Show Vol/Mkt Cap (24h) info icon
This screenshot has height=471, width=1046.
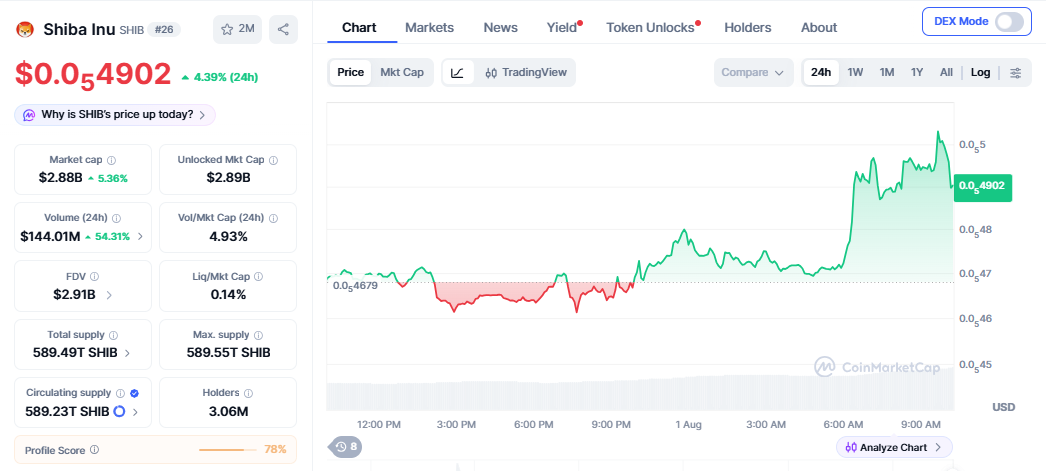pyautogui.click(x=273, y=218)
